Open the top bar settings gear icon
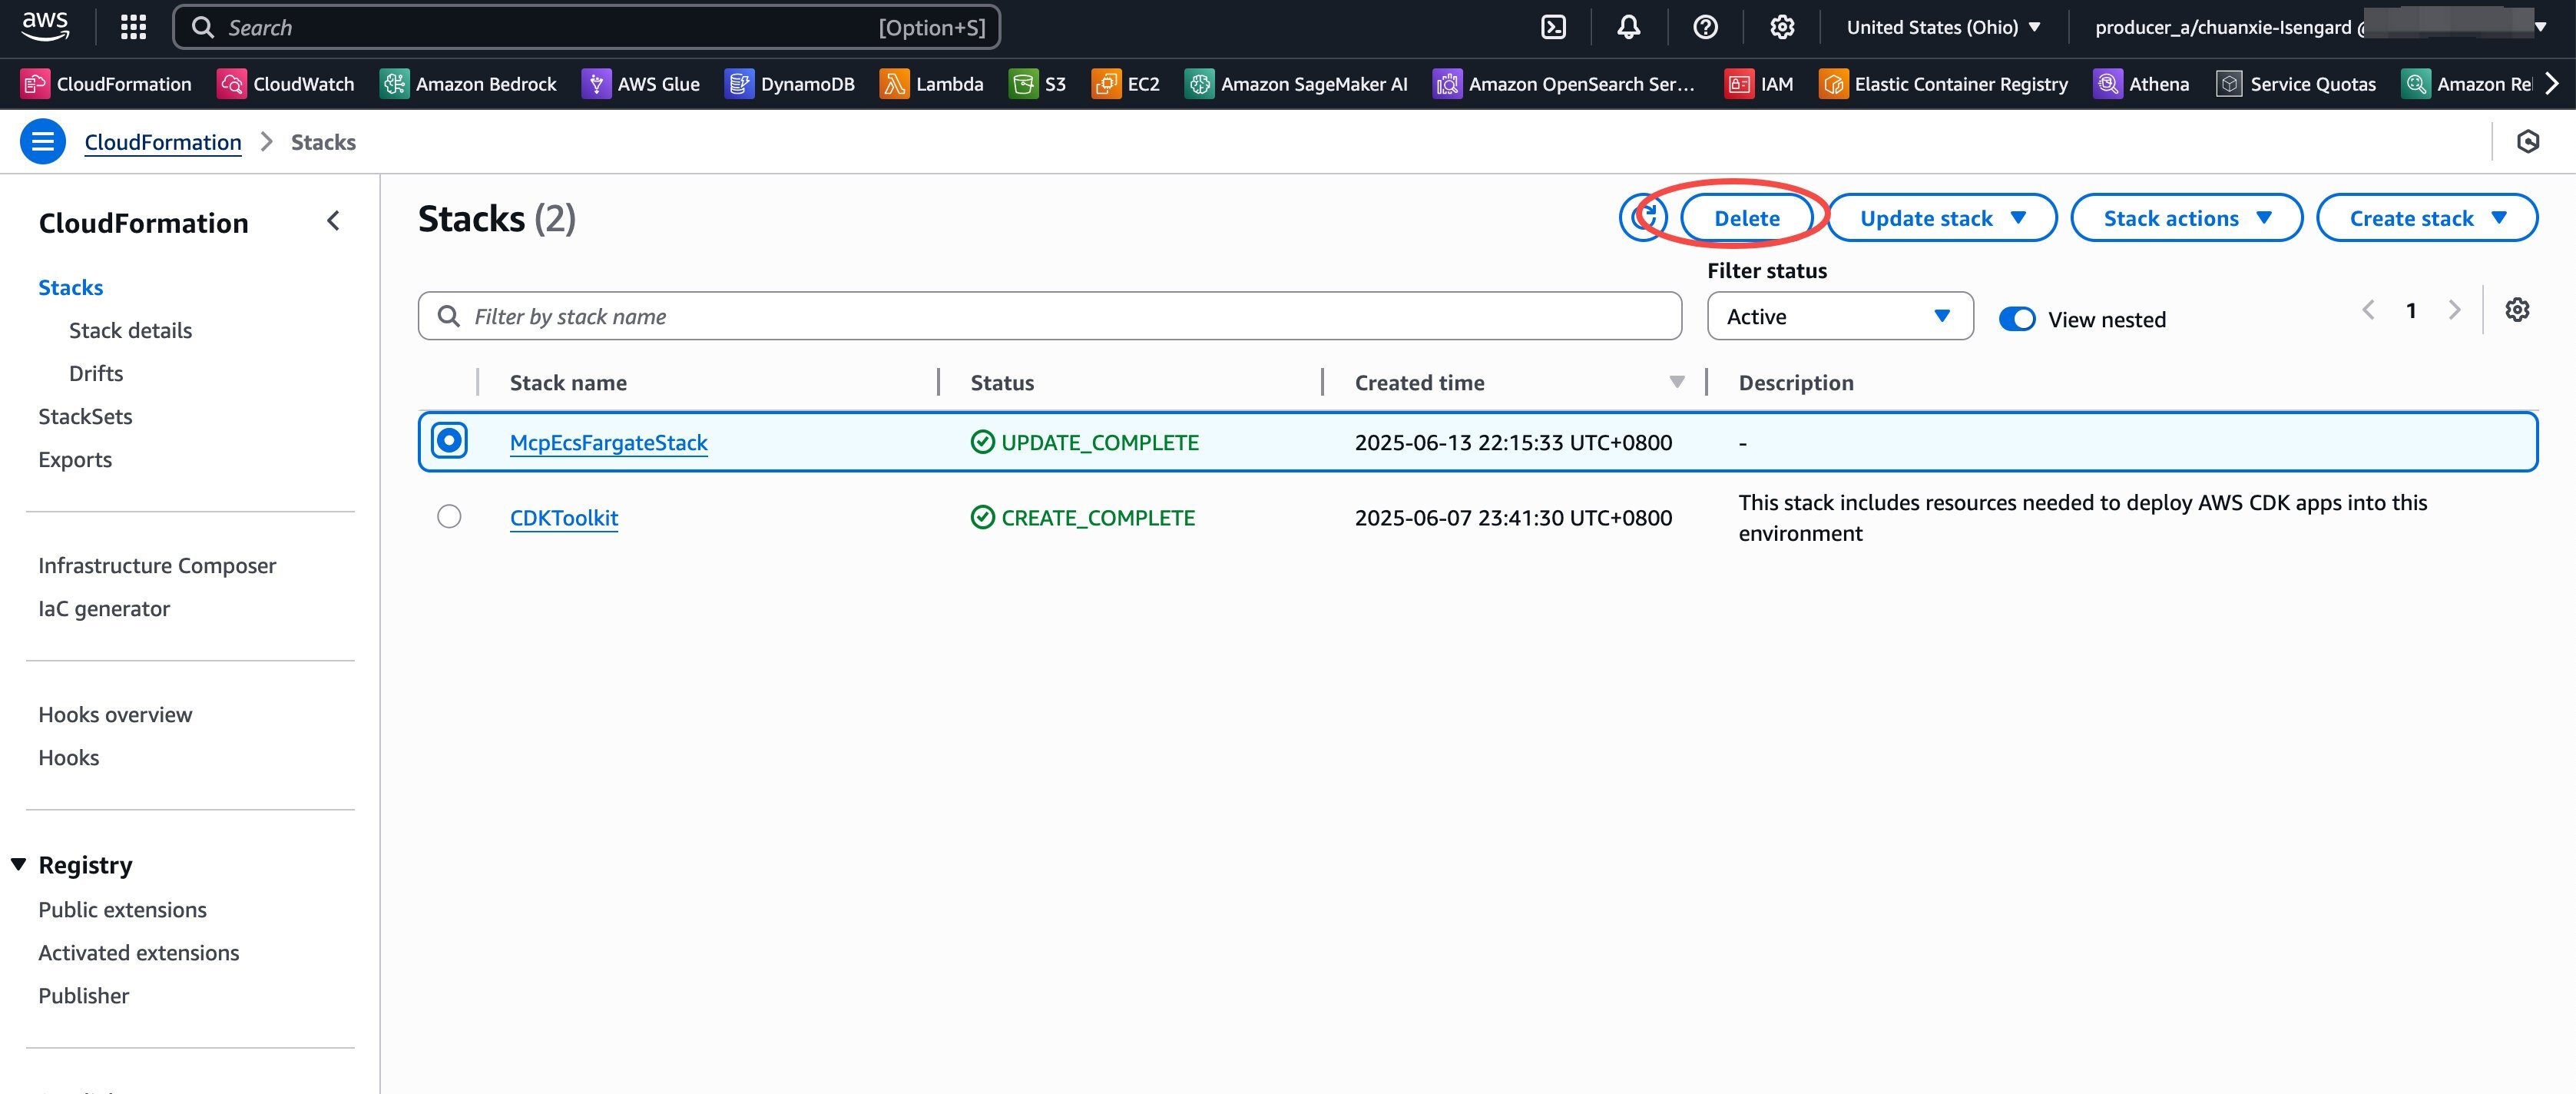 pyautogui.click(x=1781, y=27)
